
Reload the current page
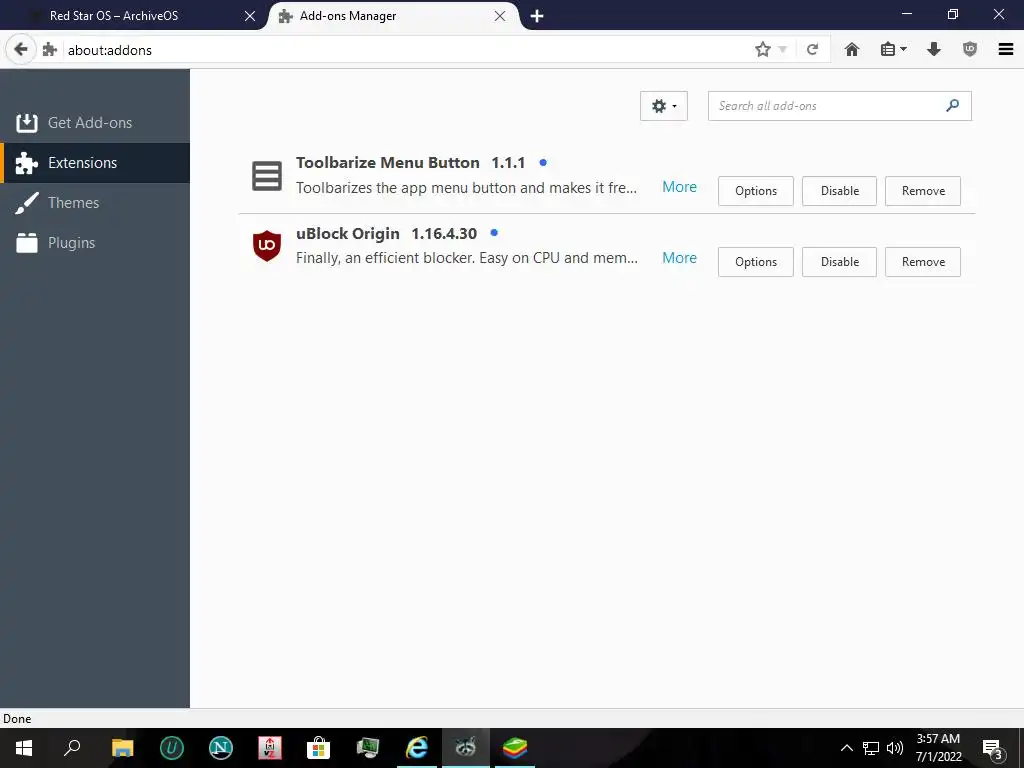coord(812,50)
